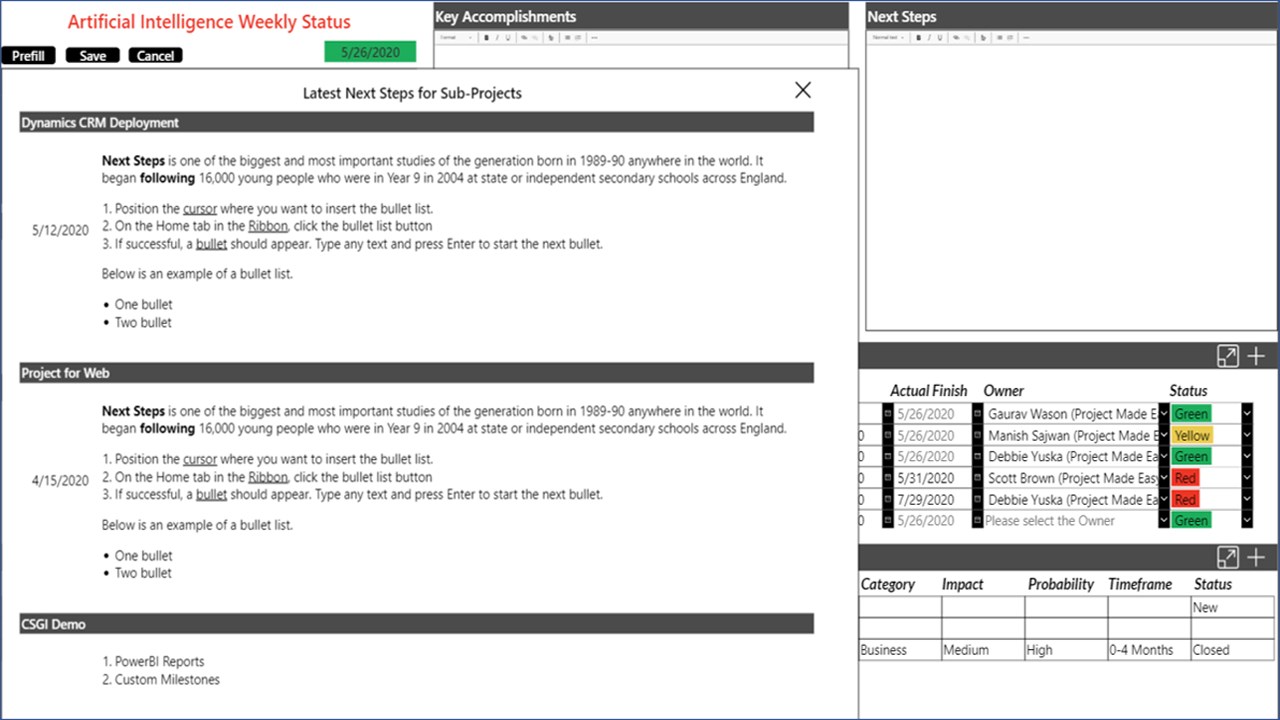
Task: Click the Save button
Action: (93, 56)
